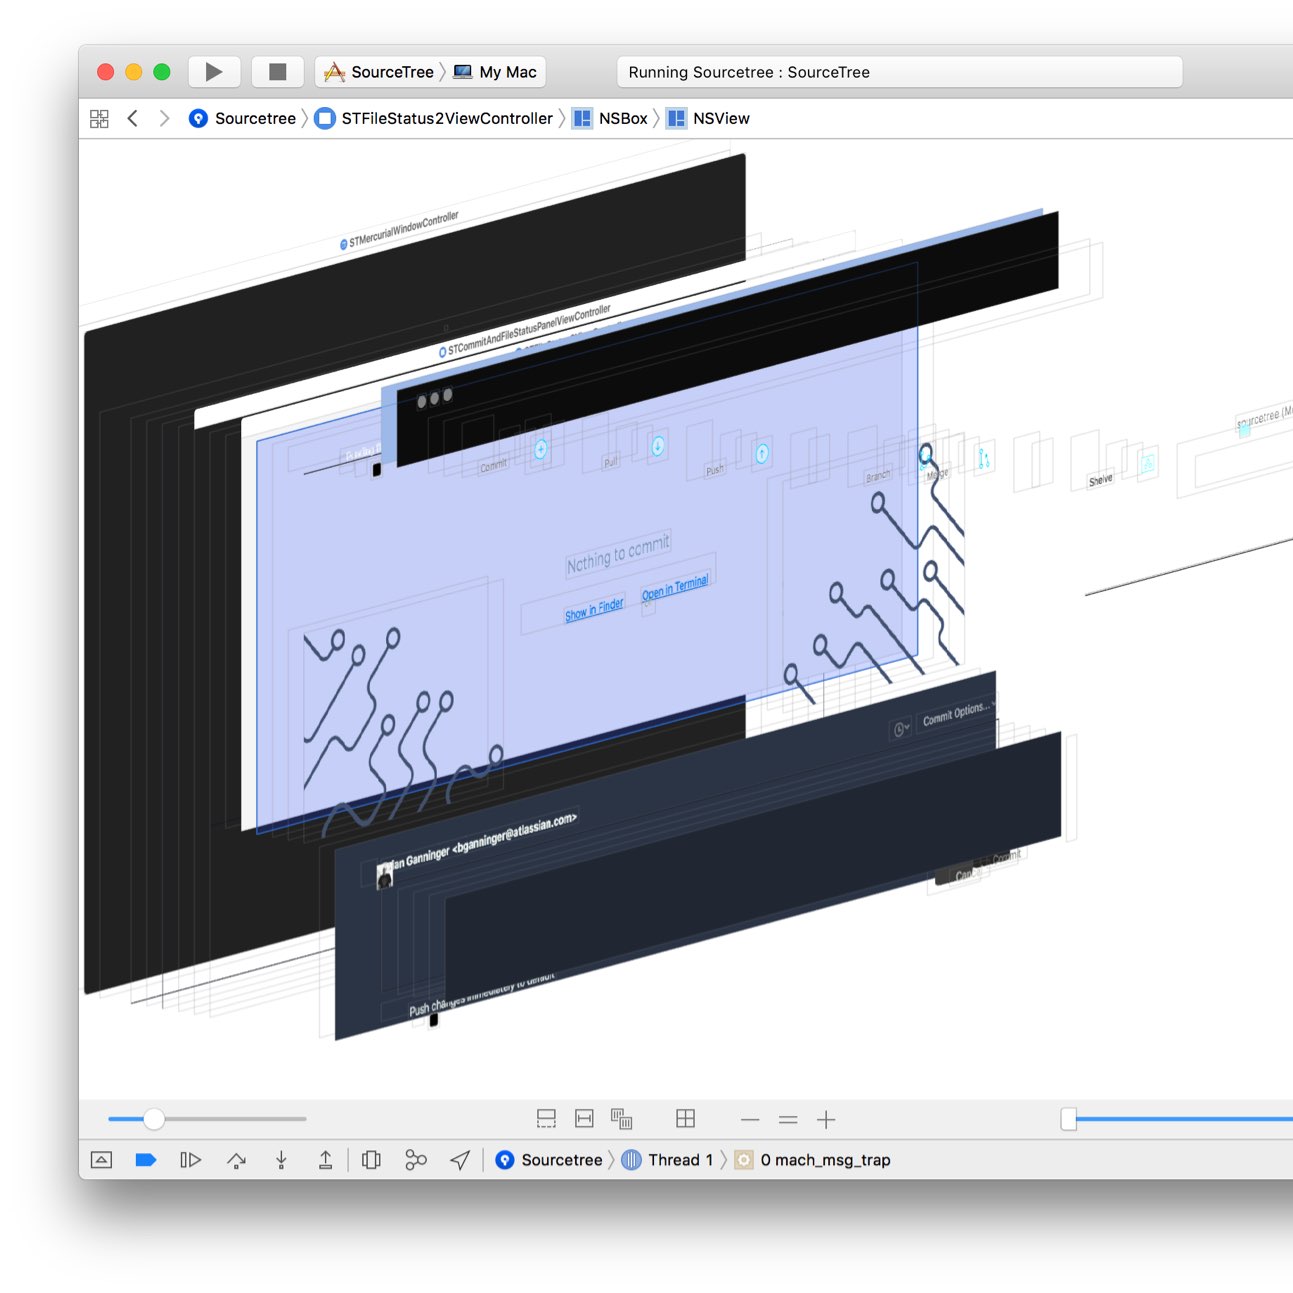1293x1293 pixels.
Task: Toggle show clipped content
Action: [x=546, y=1119]
